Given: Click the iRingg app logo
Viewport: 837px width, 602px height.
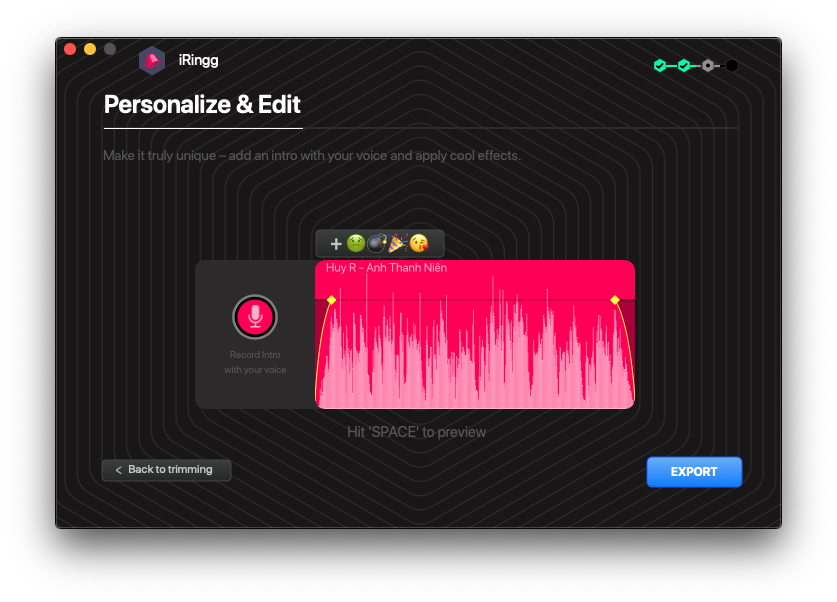Looking at the screenshot, I should (x=152, y=61).
